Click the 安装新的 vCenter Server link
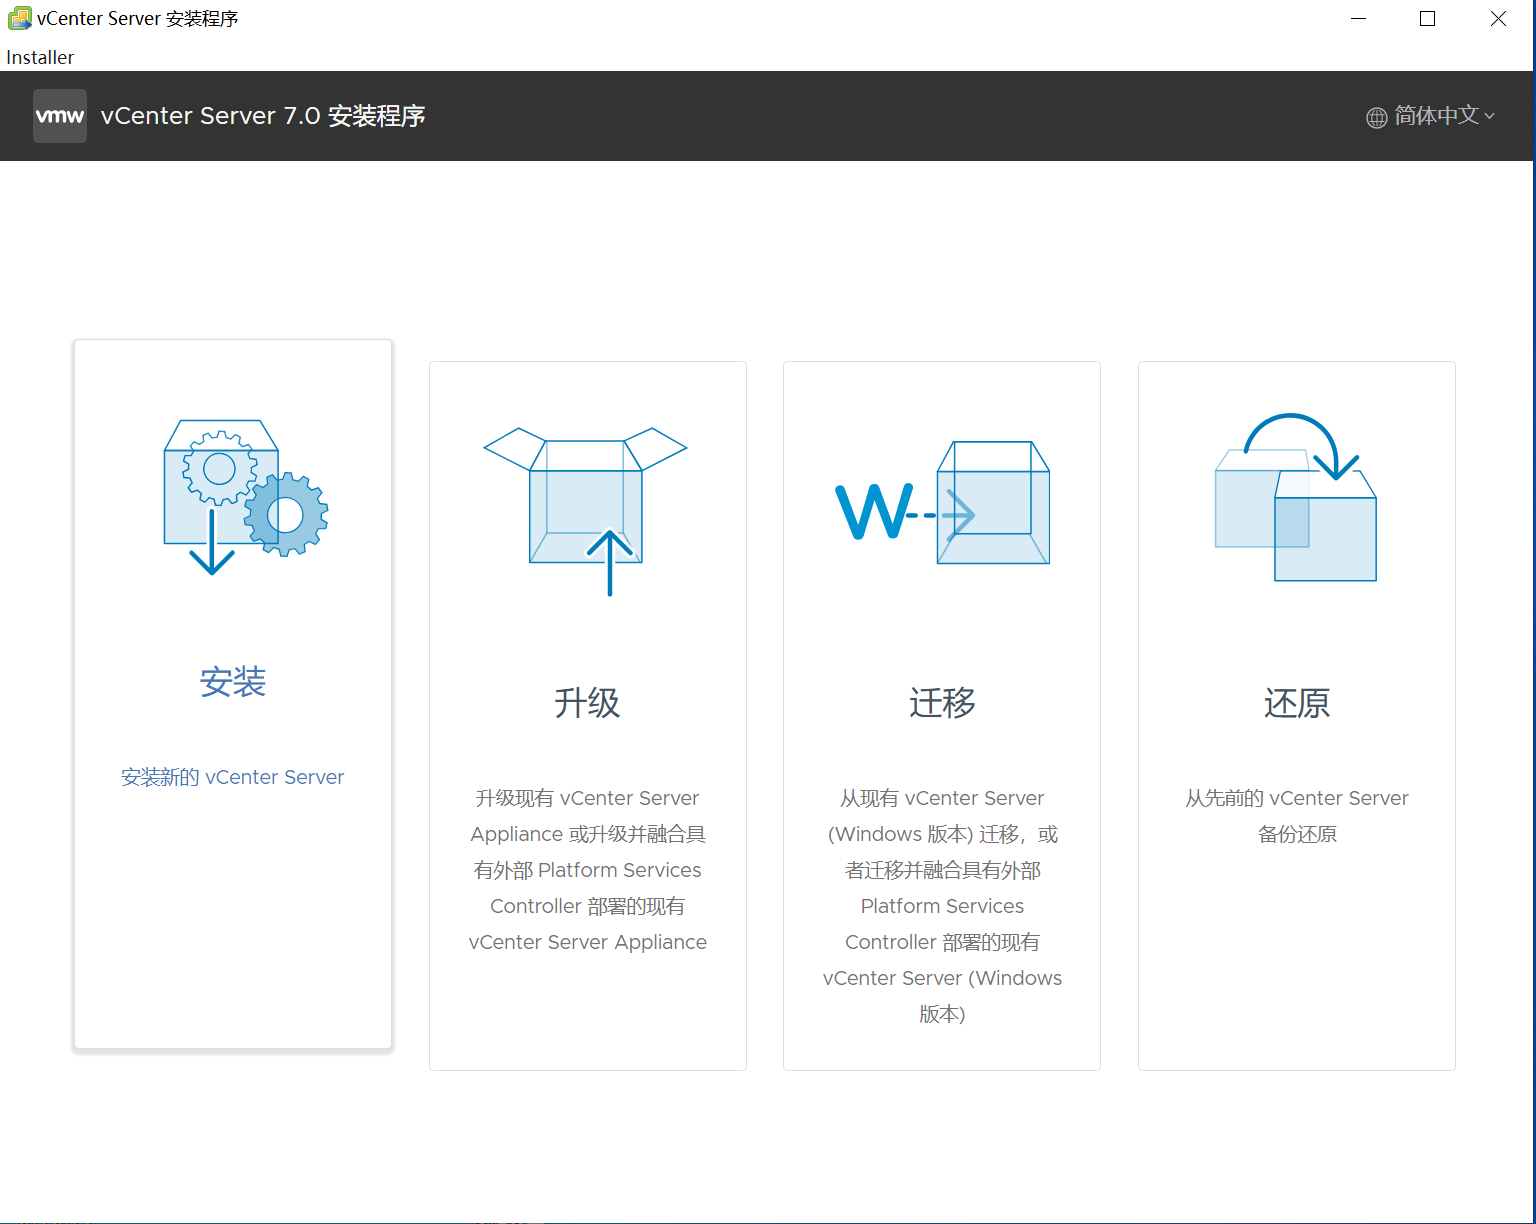1536x1224 pixels. (233, 777)
